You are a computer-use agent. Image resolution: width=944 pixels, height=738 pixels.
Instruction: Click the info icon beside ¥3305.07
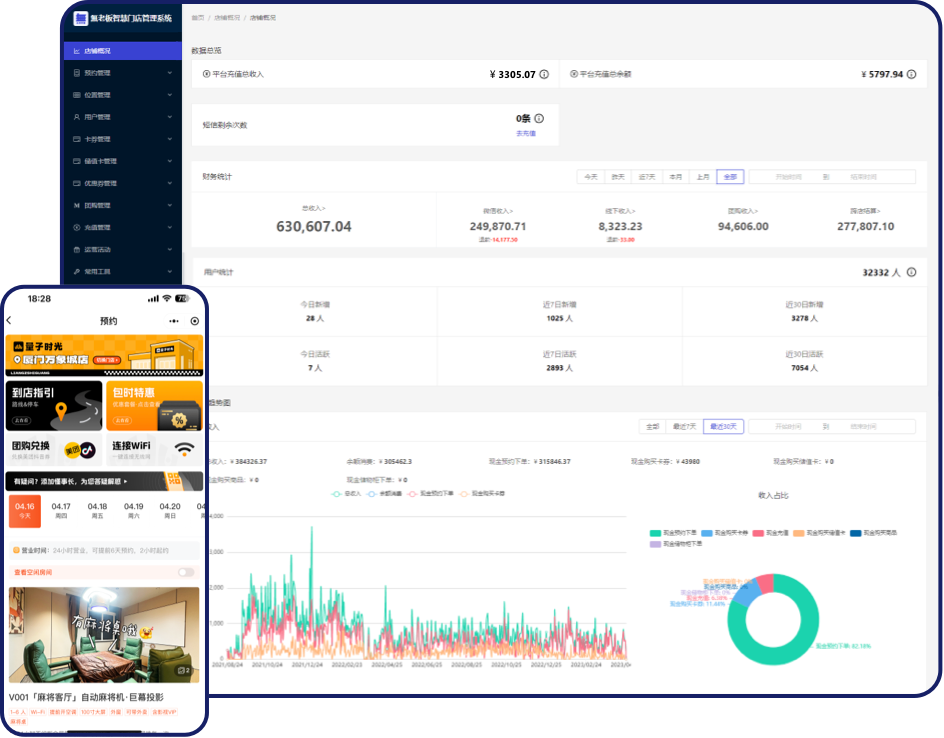(544, 74)
